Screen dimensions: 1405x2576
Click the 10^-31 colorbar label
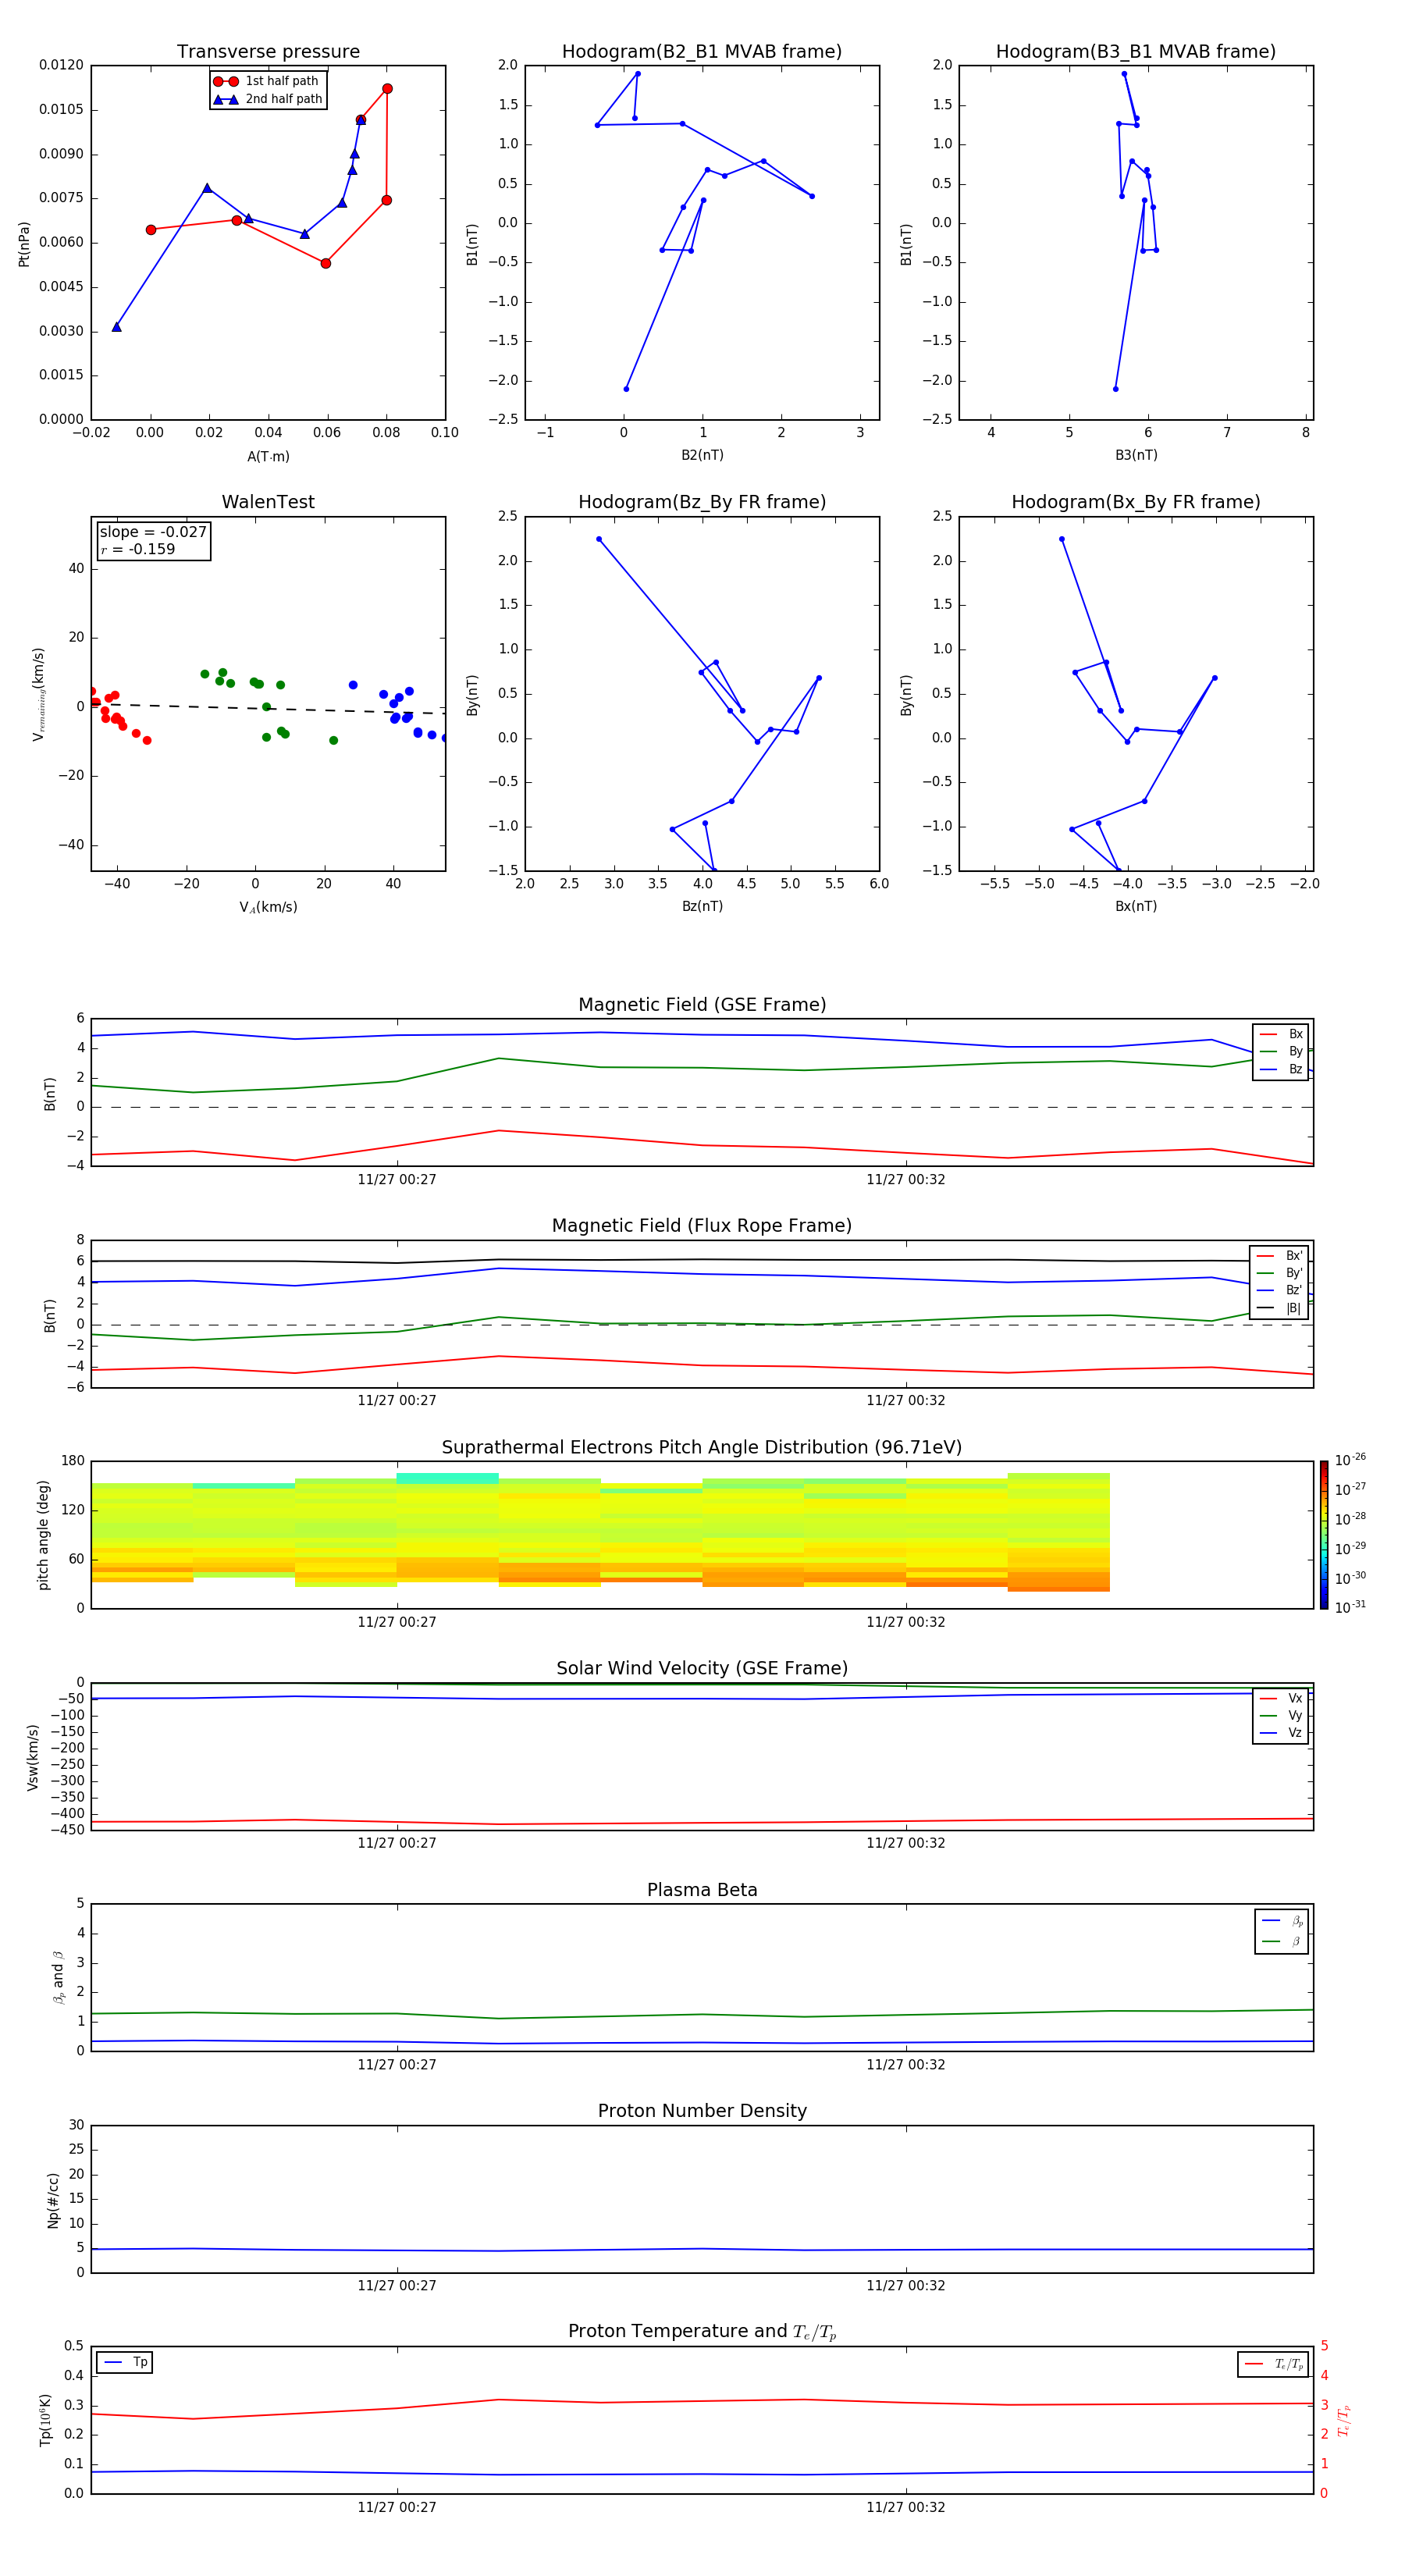(x=1350, y=1607)
